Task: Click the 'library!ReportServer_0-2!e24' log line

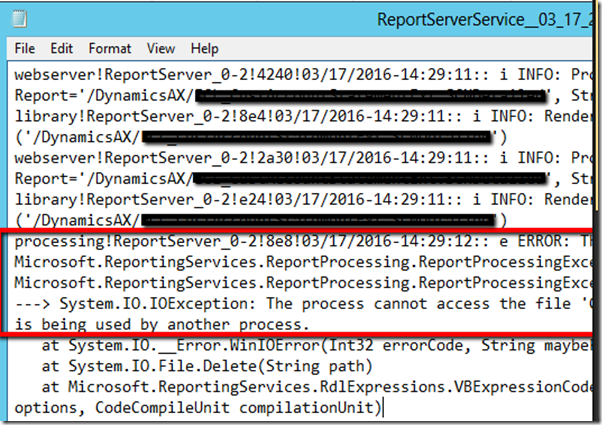Action: (303, 199)
